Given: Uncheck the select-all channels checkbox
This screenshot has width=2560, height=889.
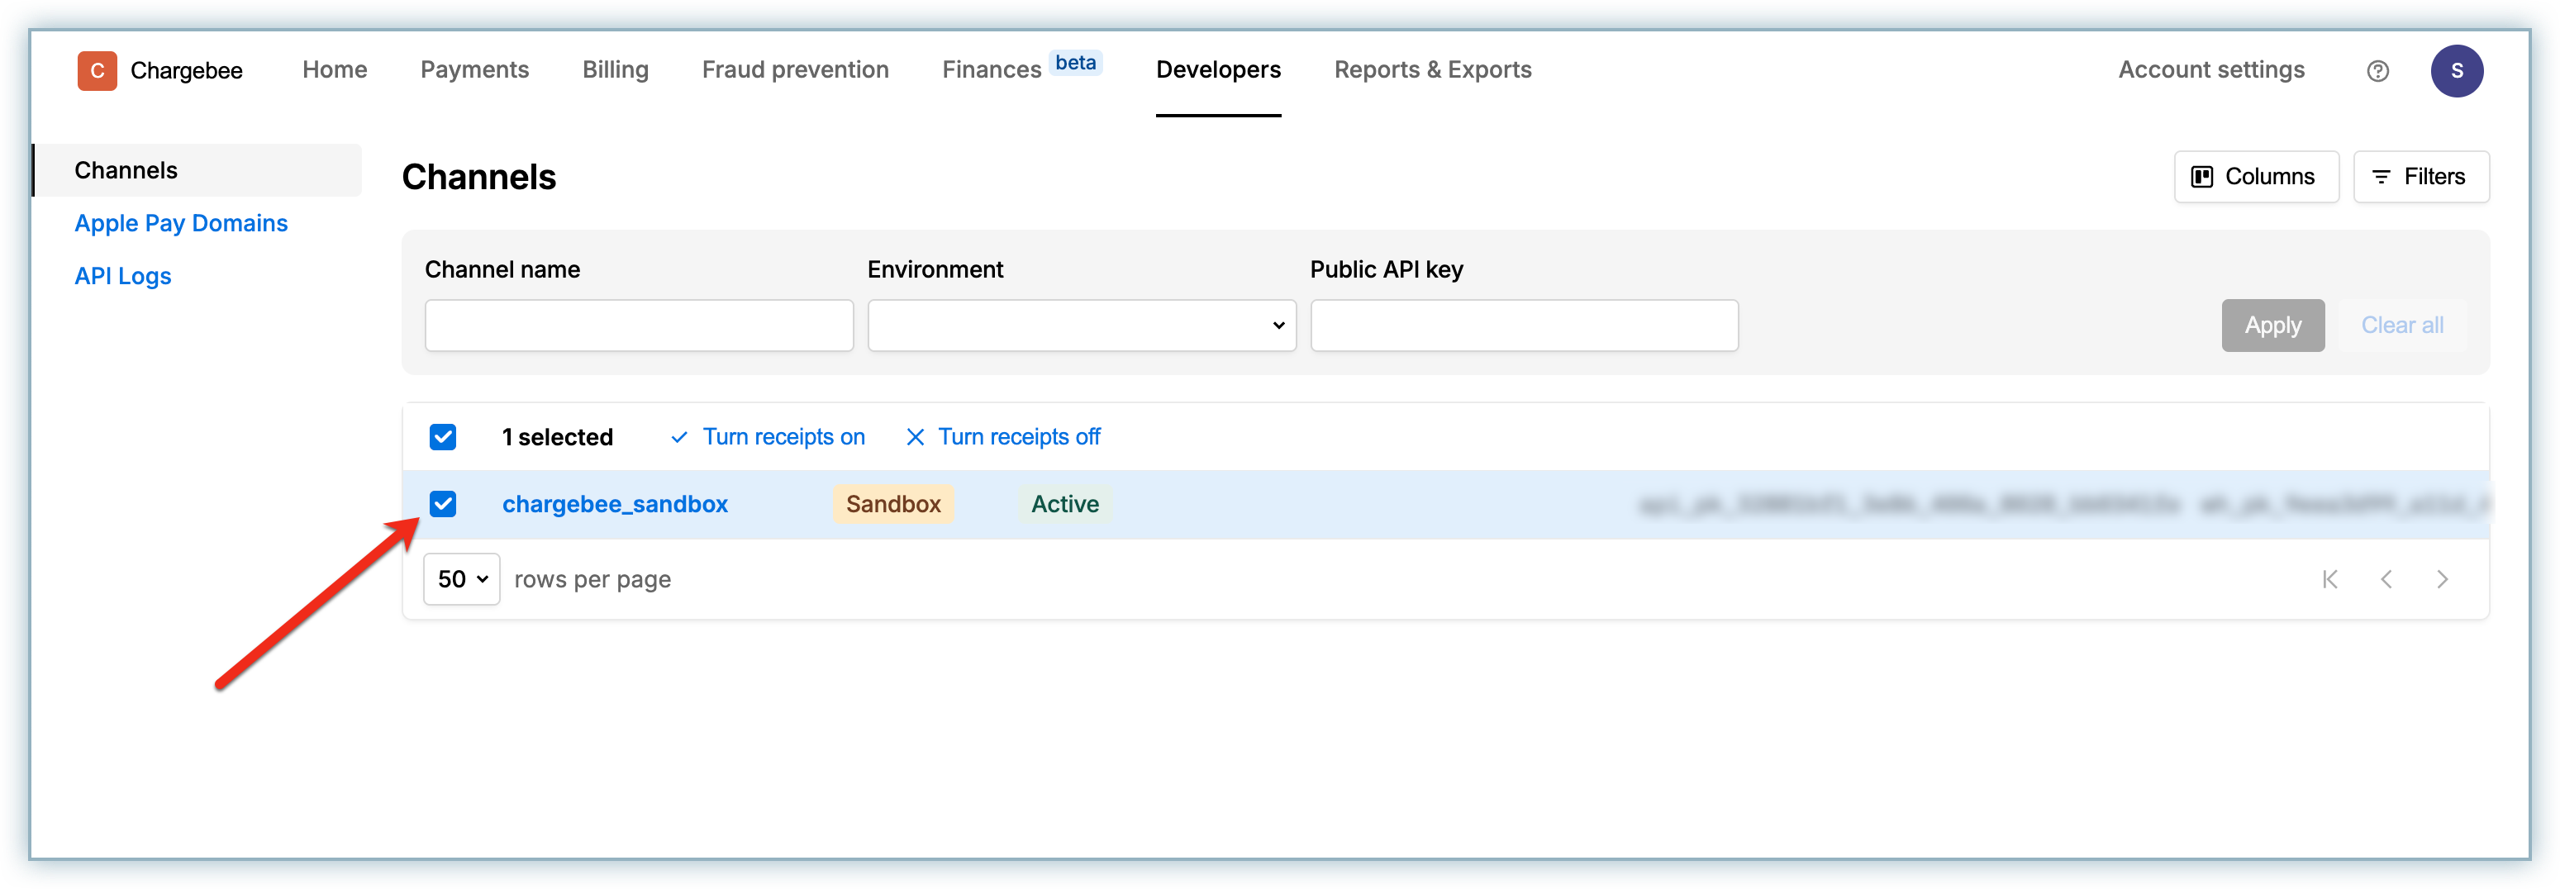Looking at the screenshot, I should (x=443, y=437).
